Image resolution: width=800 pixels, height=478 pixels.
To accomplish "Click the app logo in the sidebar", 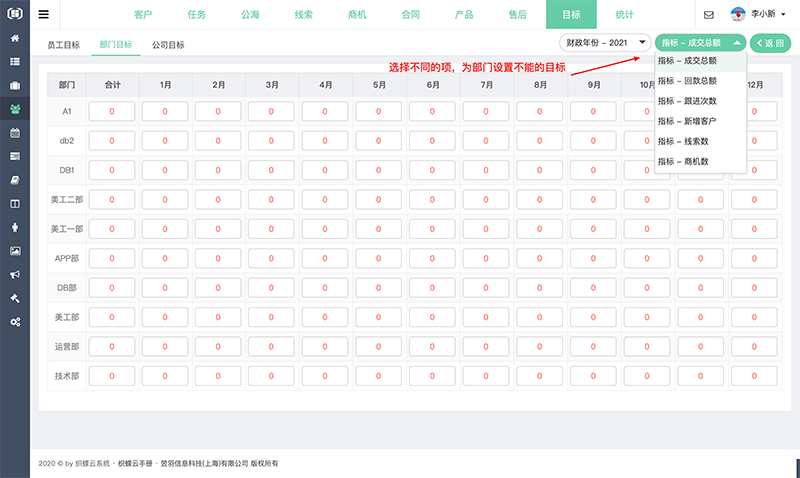I will (x=15, y=13).
